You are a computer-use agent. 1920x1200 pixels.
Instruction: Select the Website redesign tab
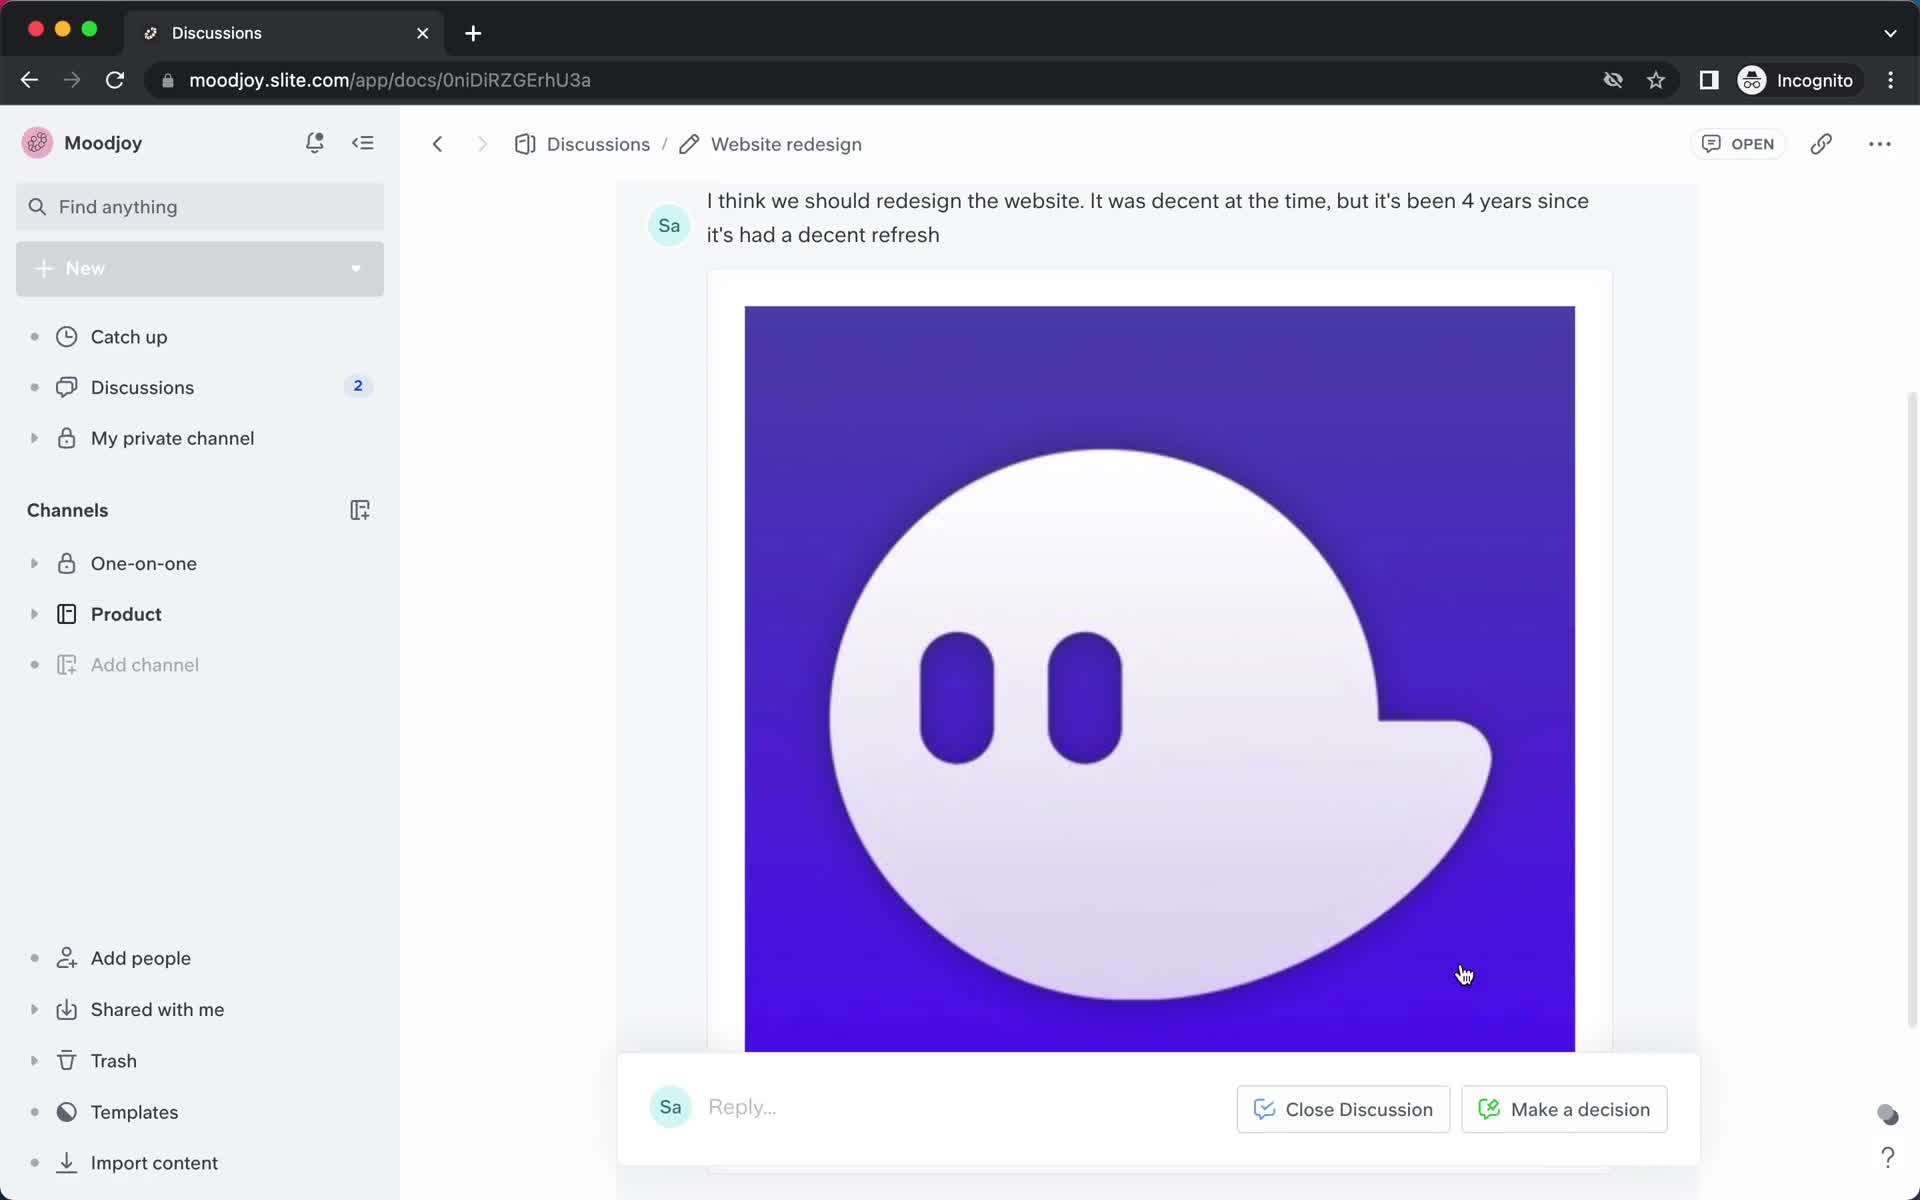[787, 144]
